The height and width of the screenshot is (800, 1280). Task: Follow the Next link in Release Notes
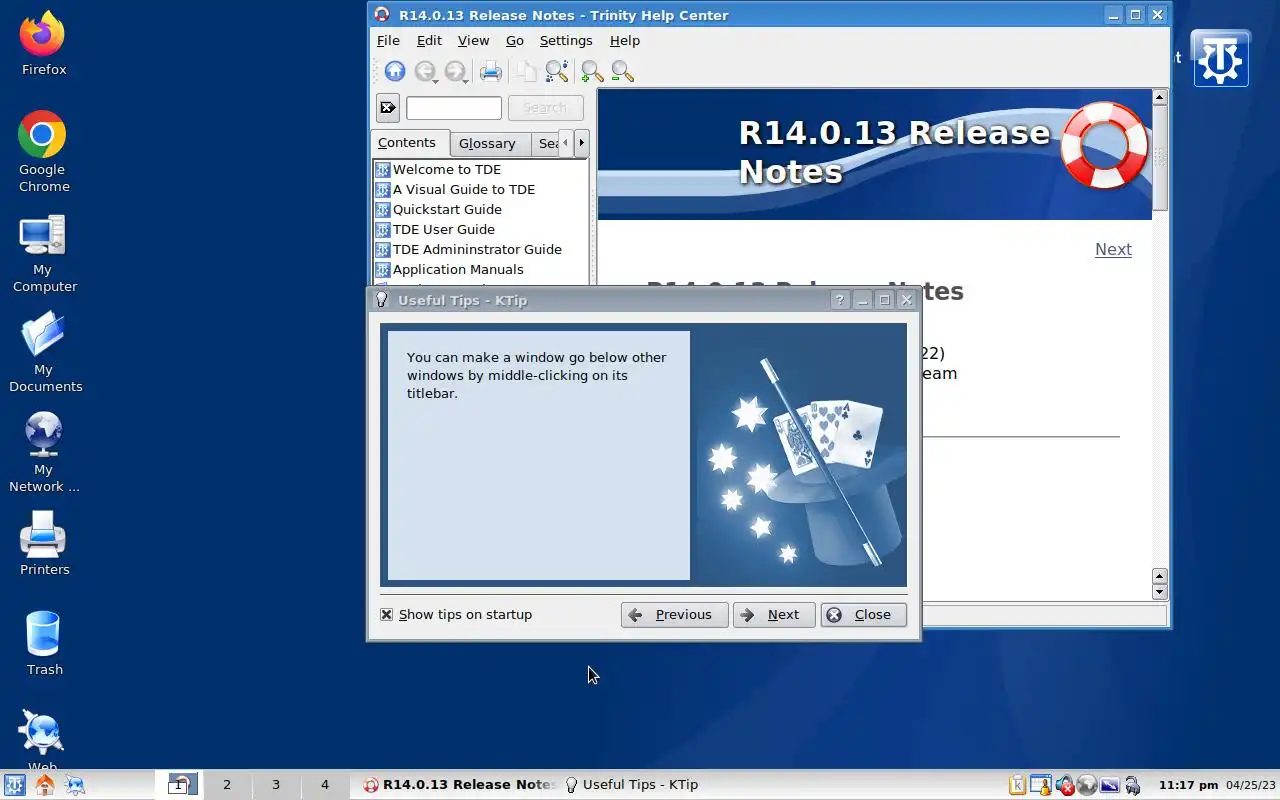(1113, 249)
